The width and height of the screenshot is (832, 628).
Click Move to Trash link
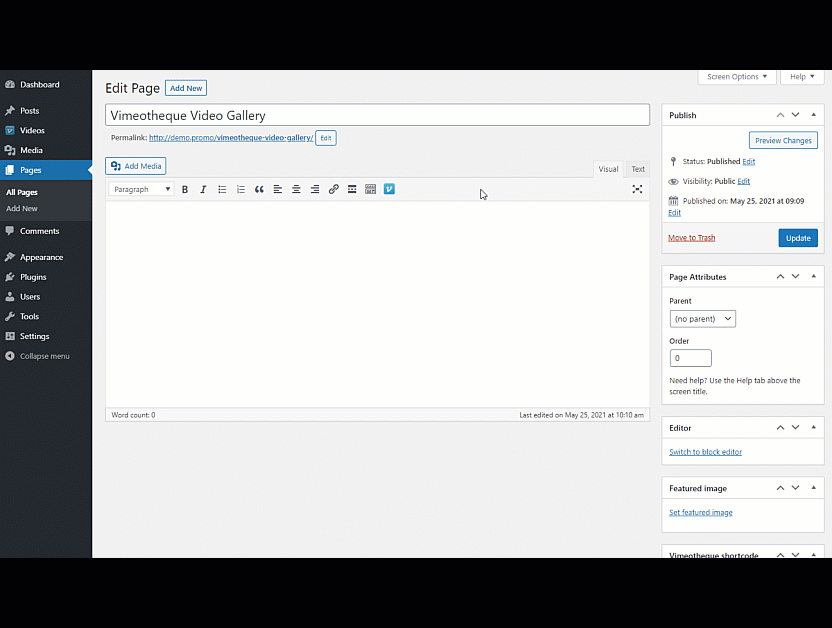pos(691,238)
